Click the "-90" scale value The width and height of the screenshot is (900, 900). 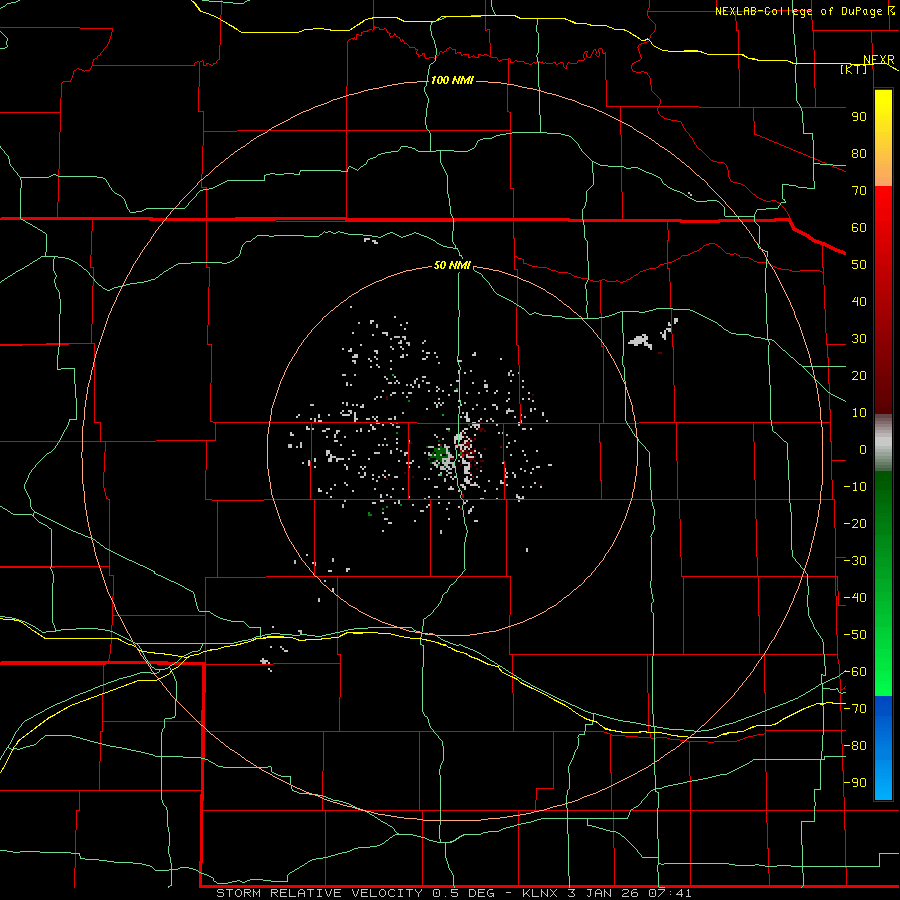pos(855,783)
